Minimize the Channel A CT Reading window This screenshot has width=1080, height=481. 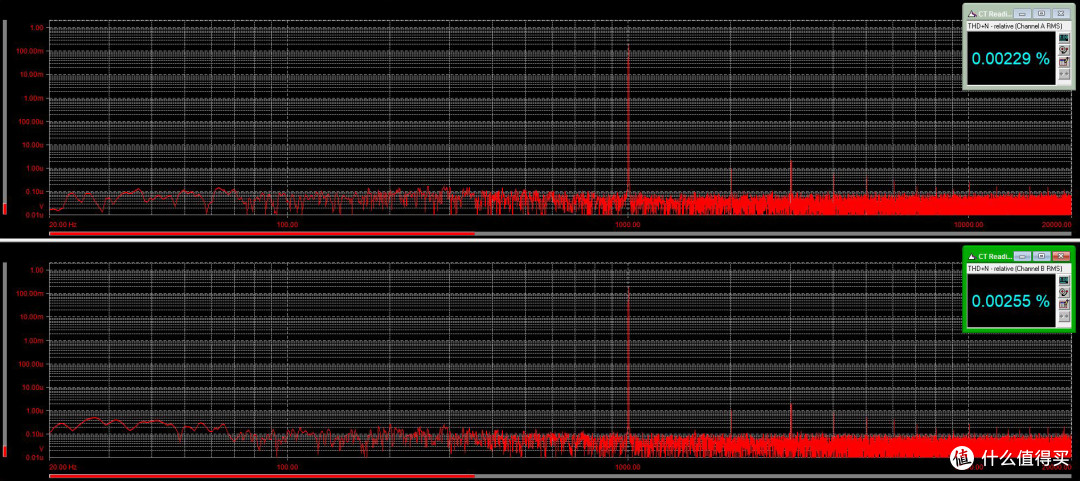pos(1022,14)
